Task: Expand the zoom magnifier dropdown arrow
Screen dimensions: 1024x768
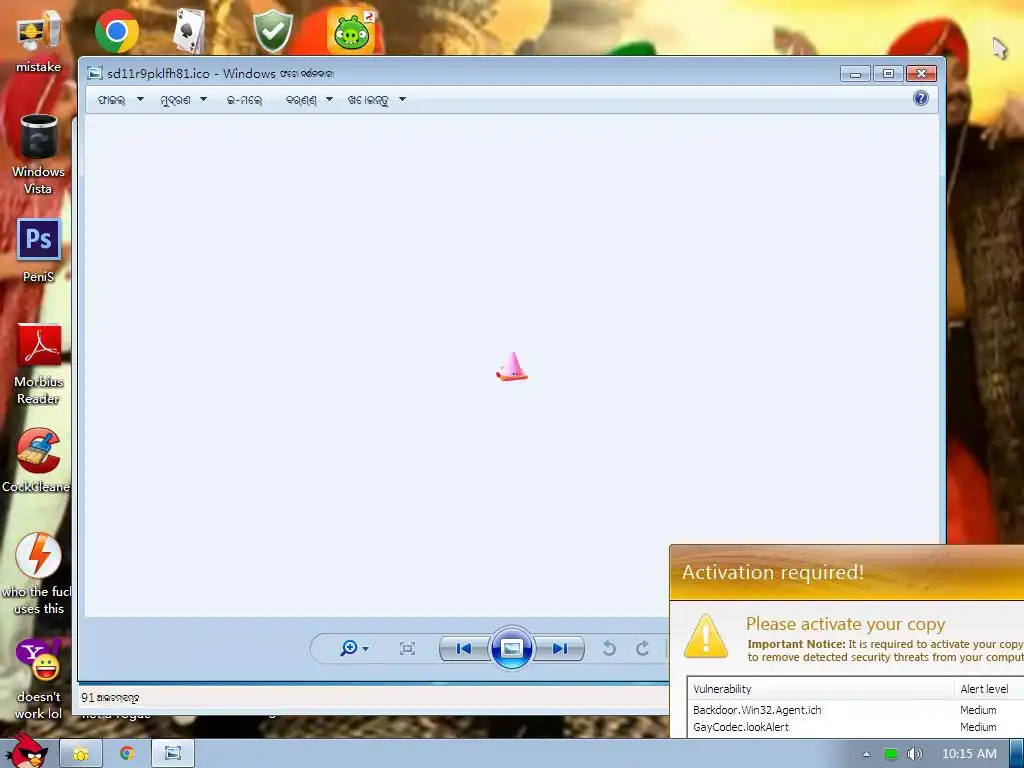Action: [366, 649]
